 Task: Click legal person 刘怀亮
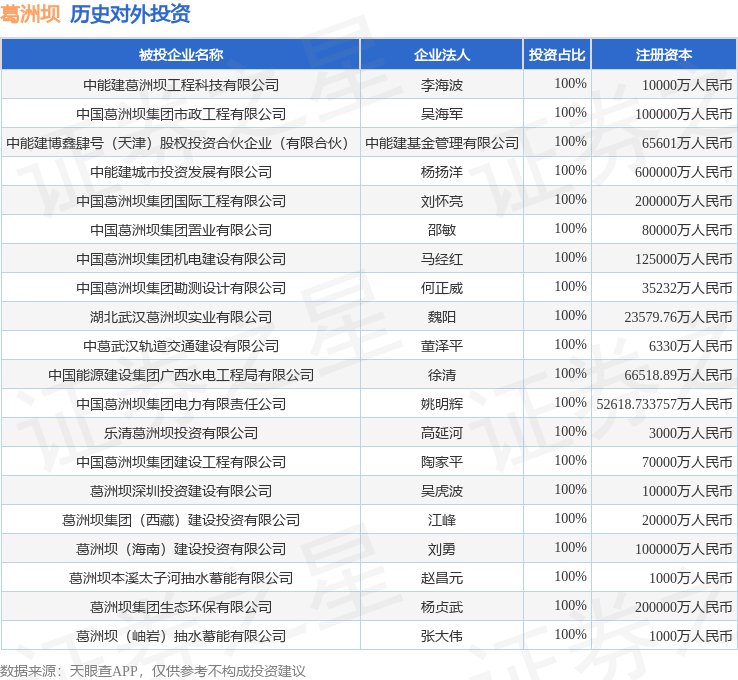click(x=441, y=201)
